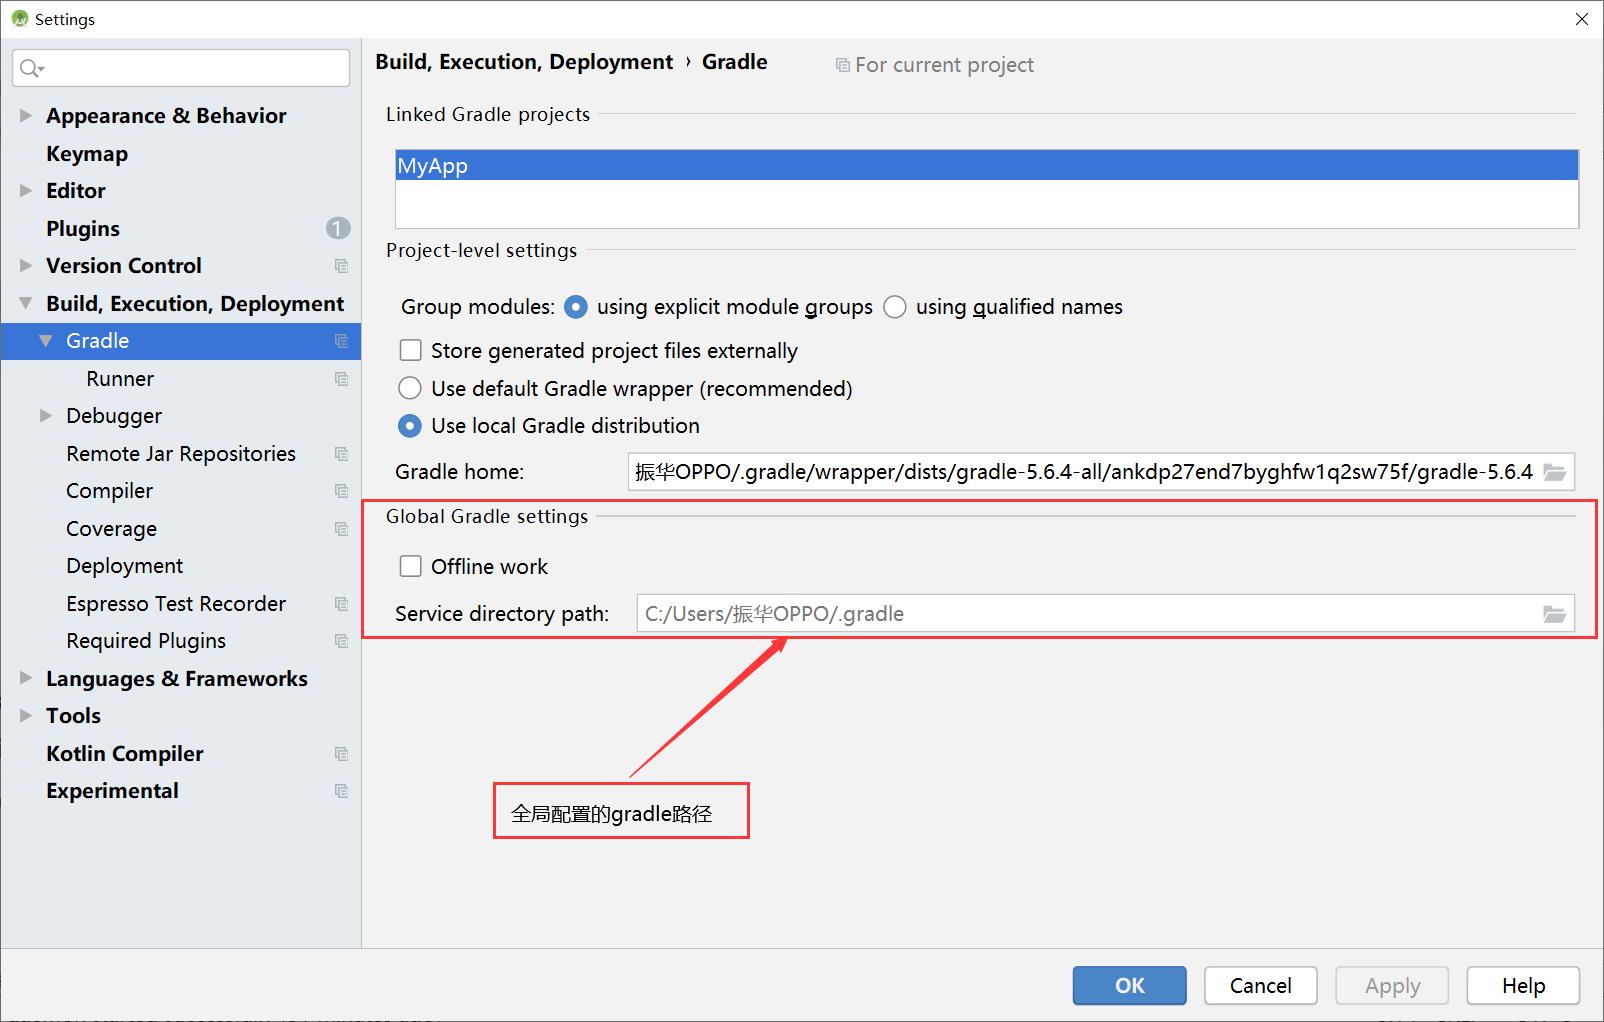This screenshot has width=1604, height=1022.
Task: Expand Languages & Frameworks section
Action: (x=26, y=679)
